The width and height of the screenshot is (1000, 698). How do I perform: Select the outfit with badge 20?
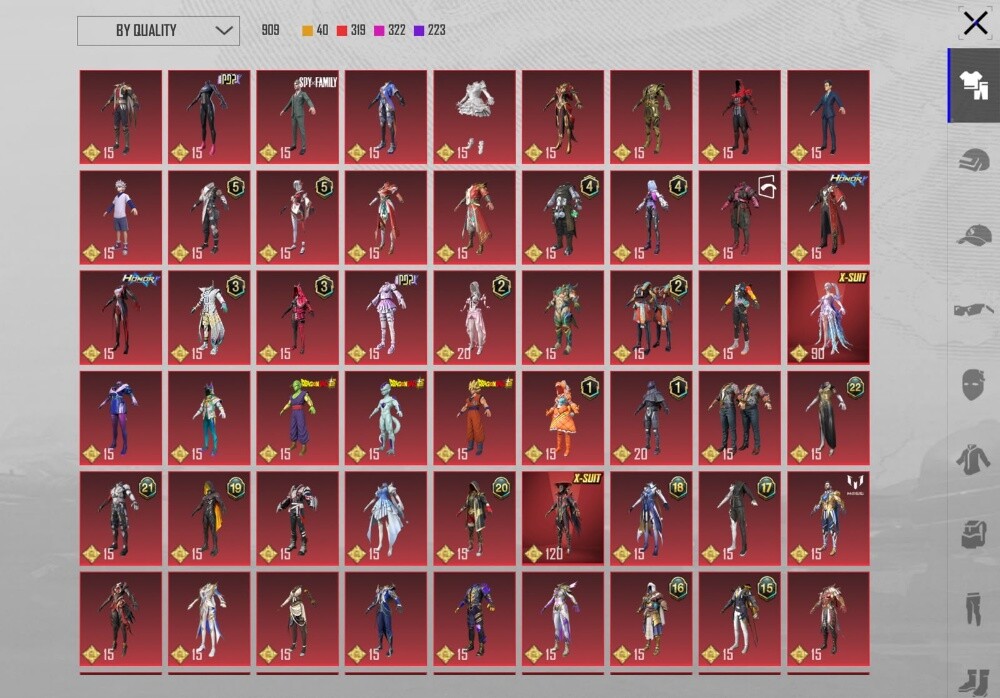(x=474, y=519)
